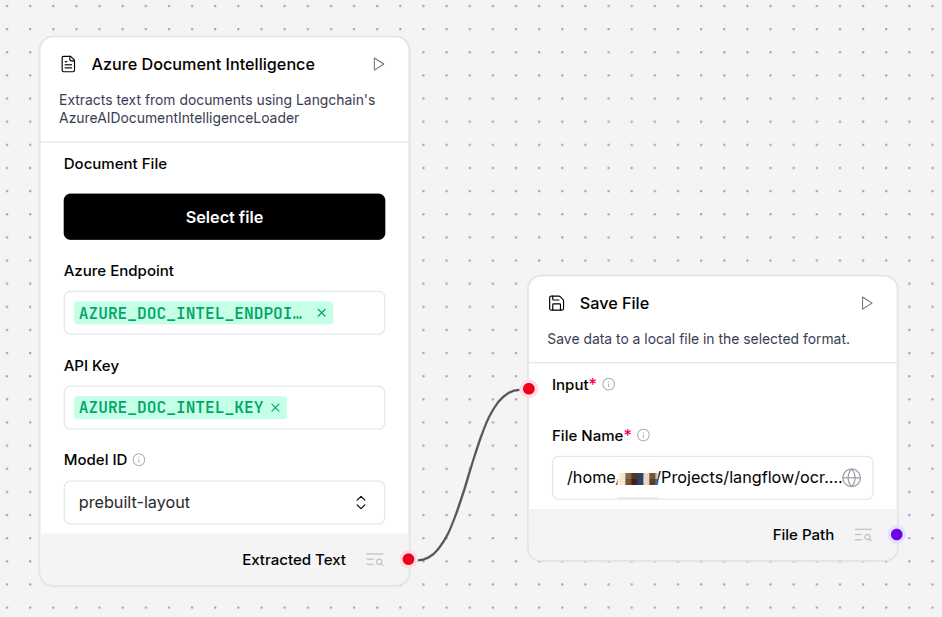The width and height of the screenshot is (942, 617).
Task: Remove the AZURE_DOC_INTEL_ENDPOI… variable tag
Action: point(321,313)
